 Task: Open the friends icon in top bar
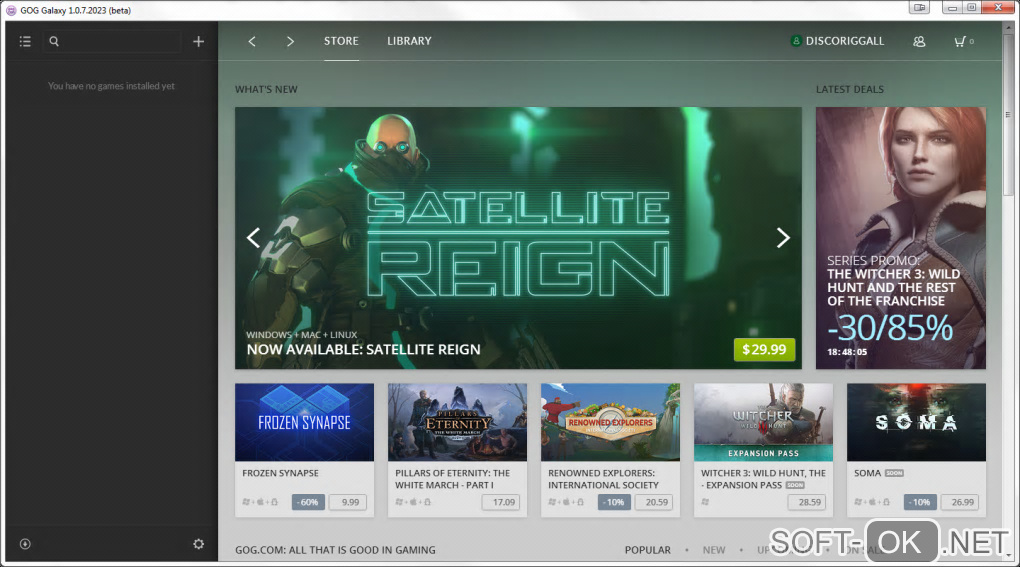919,41
